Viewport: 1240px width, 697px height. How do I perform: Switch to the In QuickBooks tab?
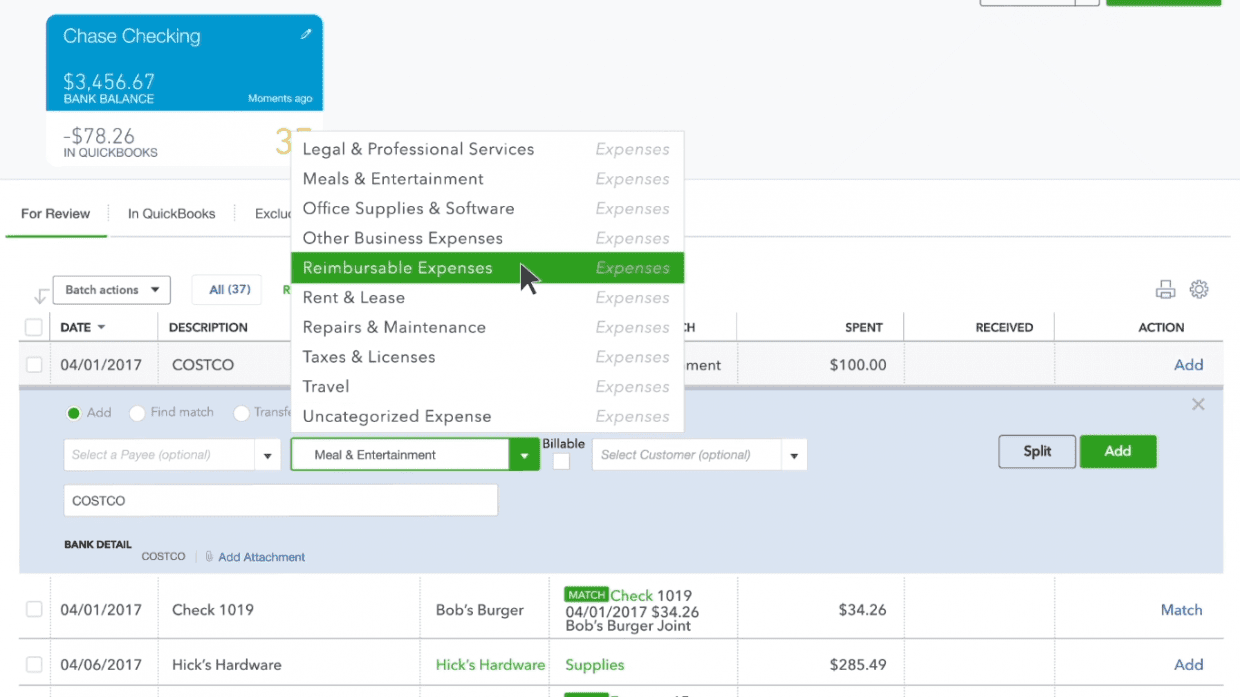coord(171,213)
